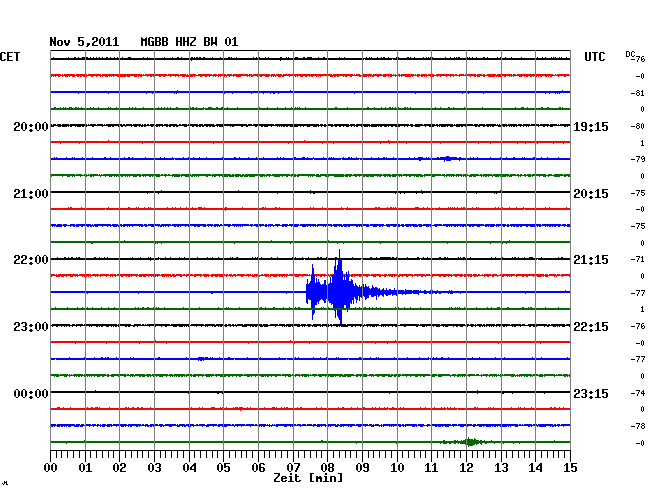
Task: Click the 20:15 UTC time label
Action: (591, 194)
